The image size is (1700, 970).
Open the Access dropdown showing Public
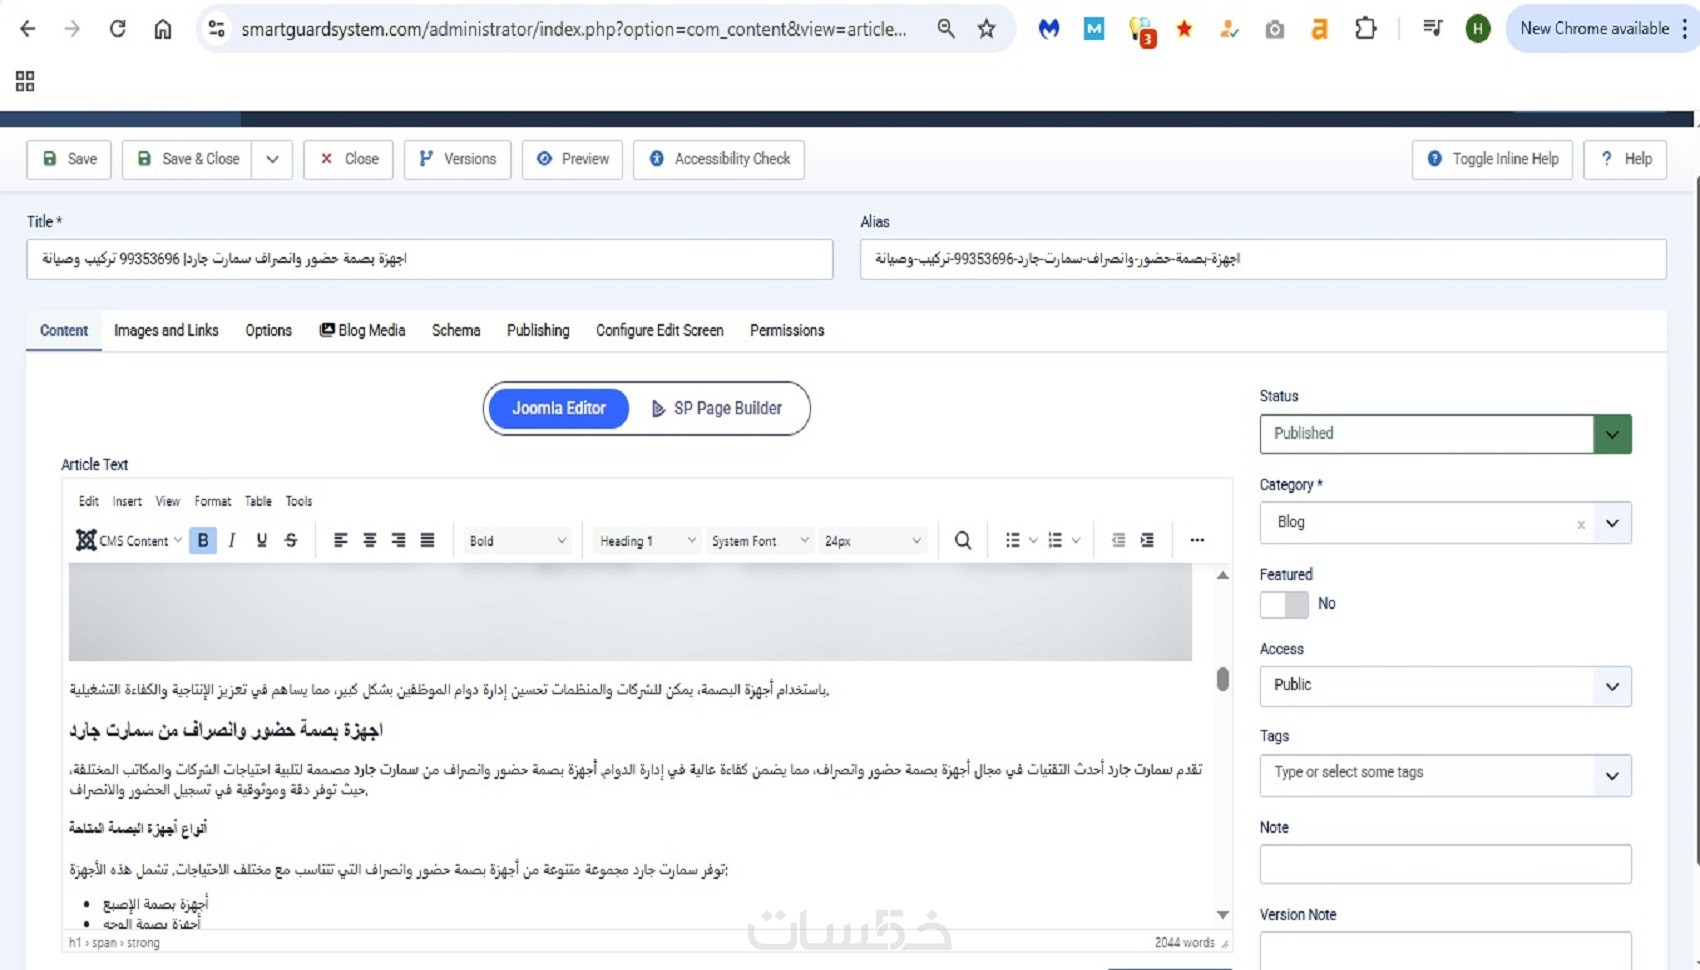[1445, 686]
